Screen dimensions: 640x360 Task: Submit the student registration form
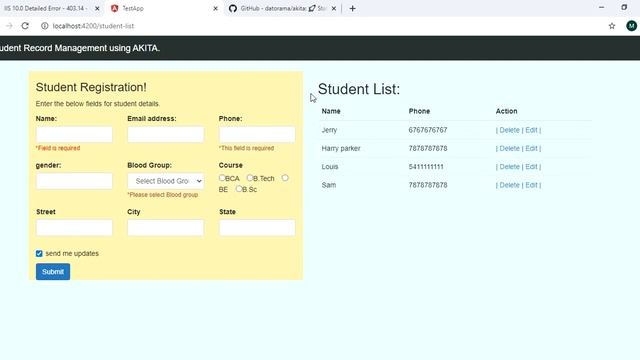pyautogui.click(x=53, y=272)
